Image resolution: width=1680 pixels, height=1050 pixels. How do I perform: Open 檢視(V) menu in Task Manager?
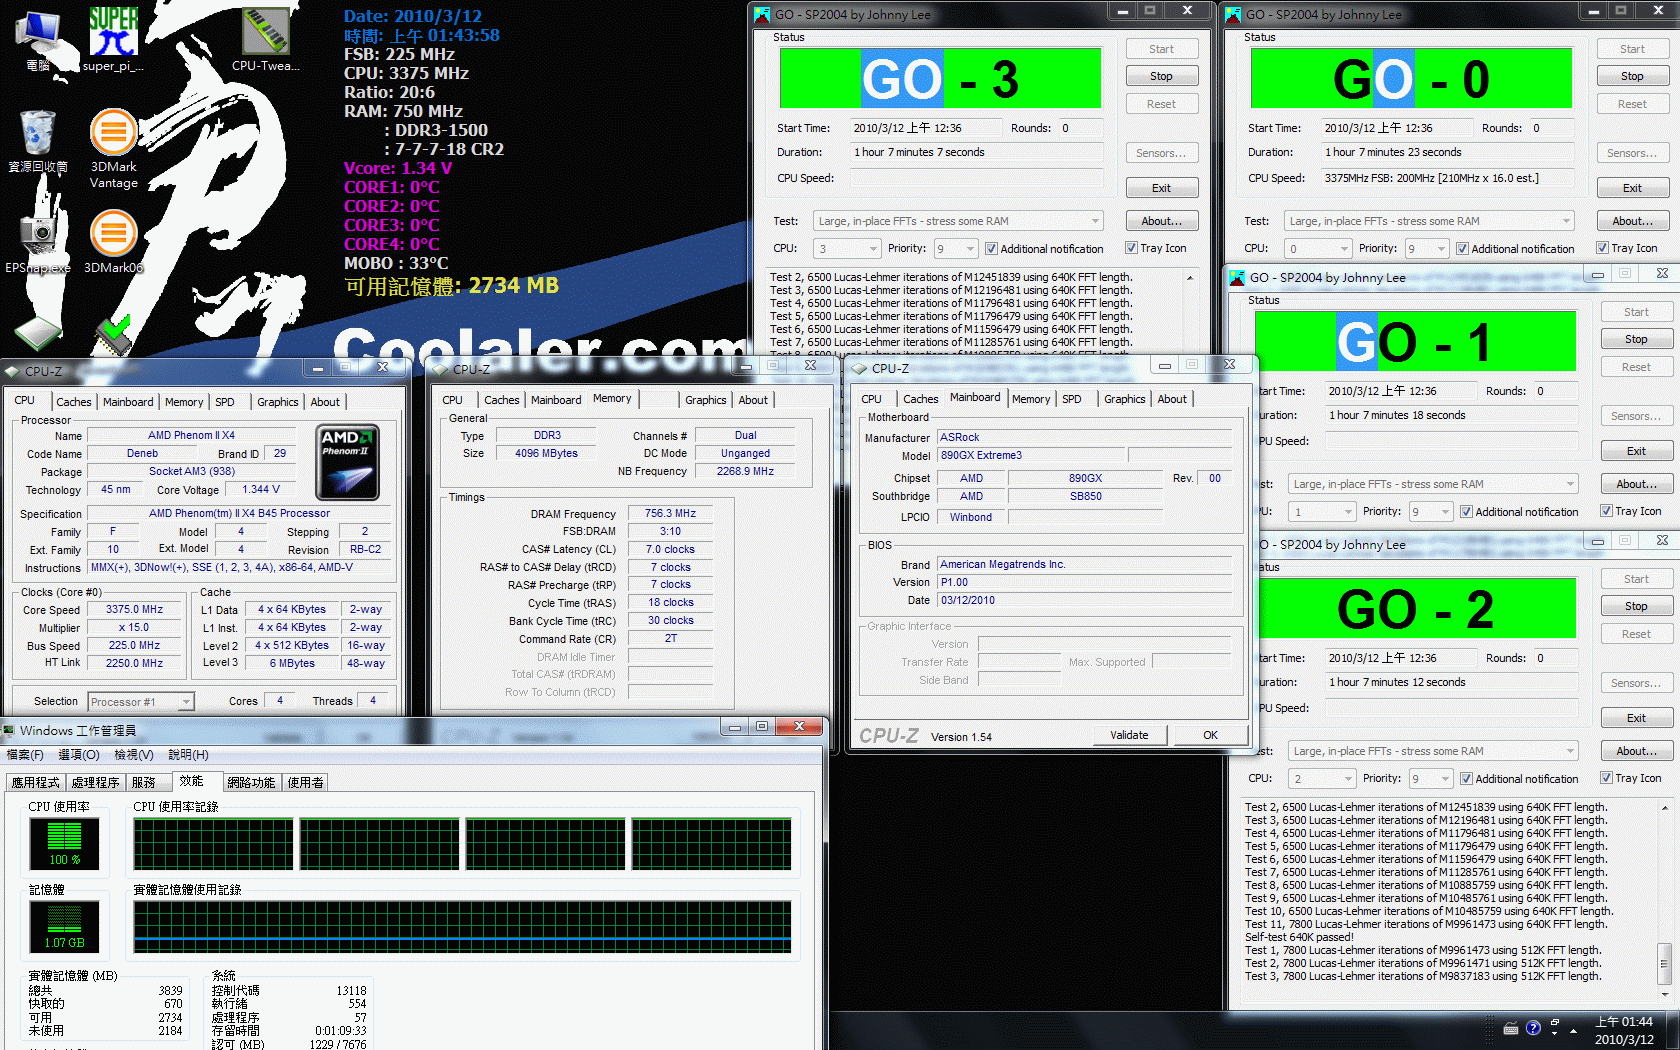(134, 755)
